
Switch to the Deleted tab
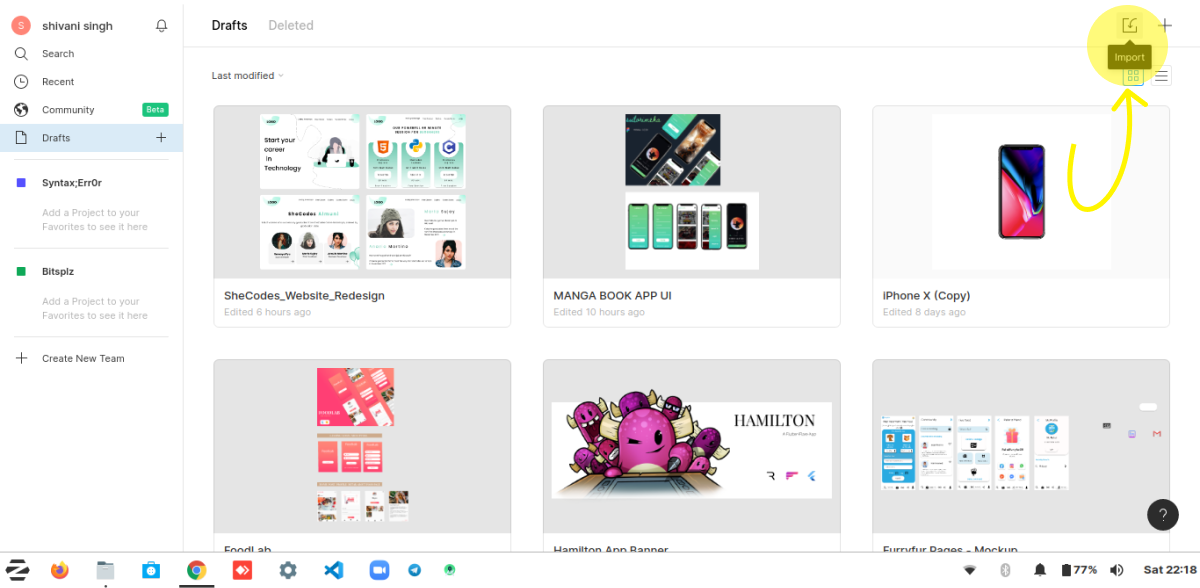(x=291, y=25)
